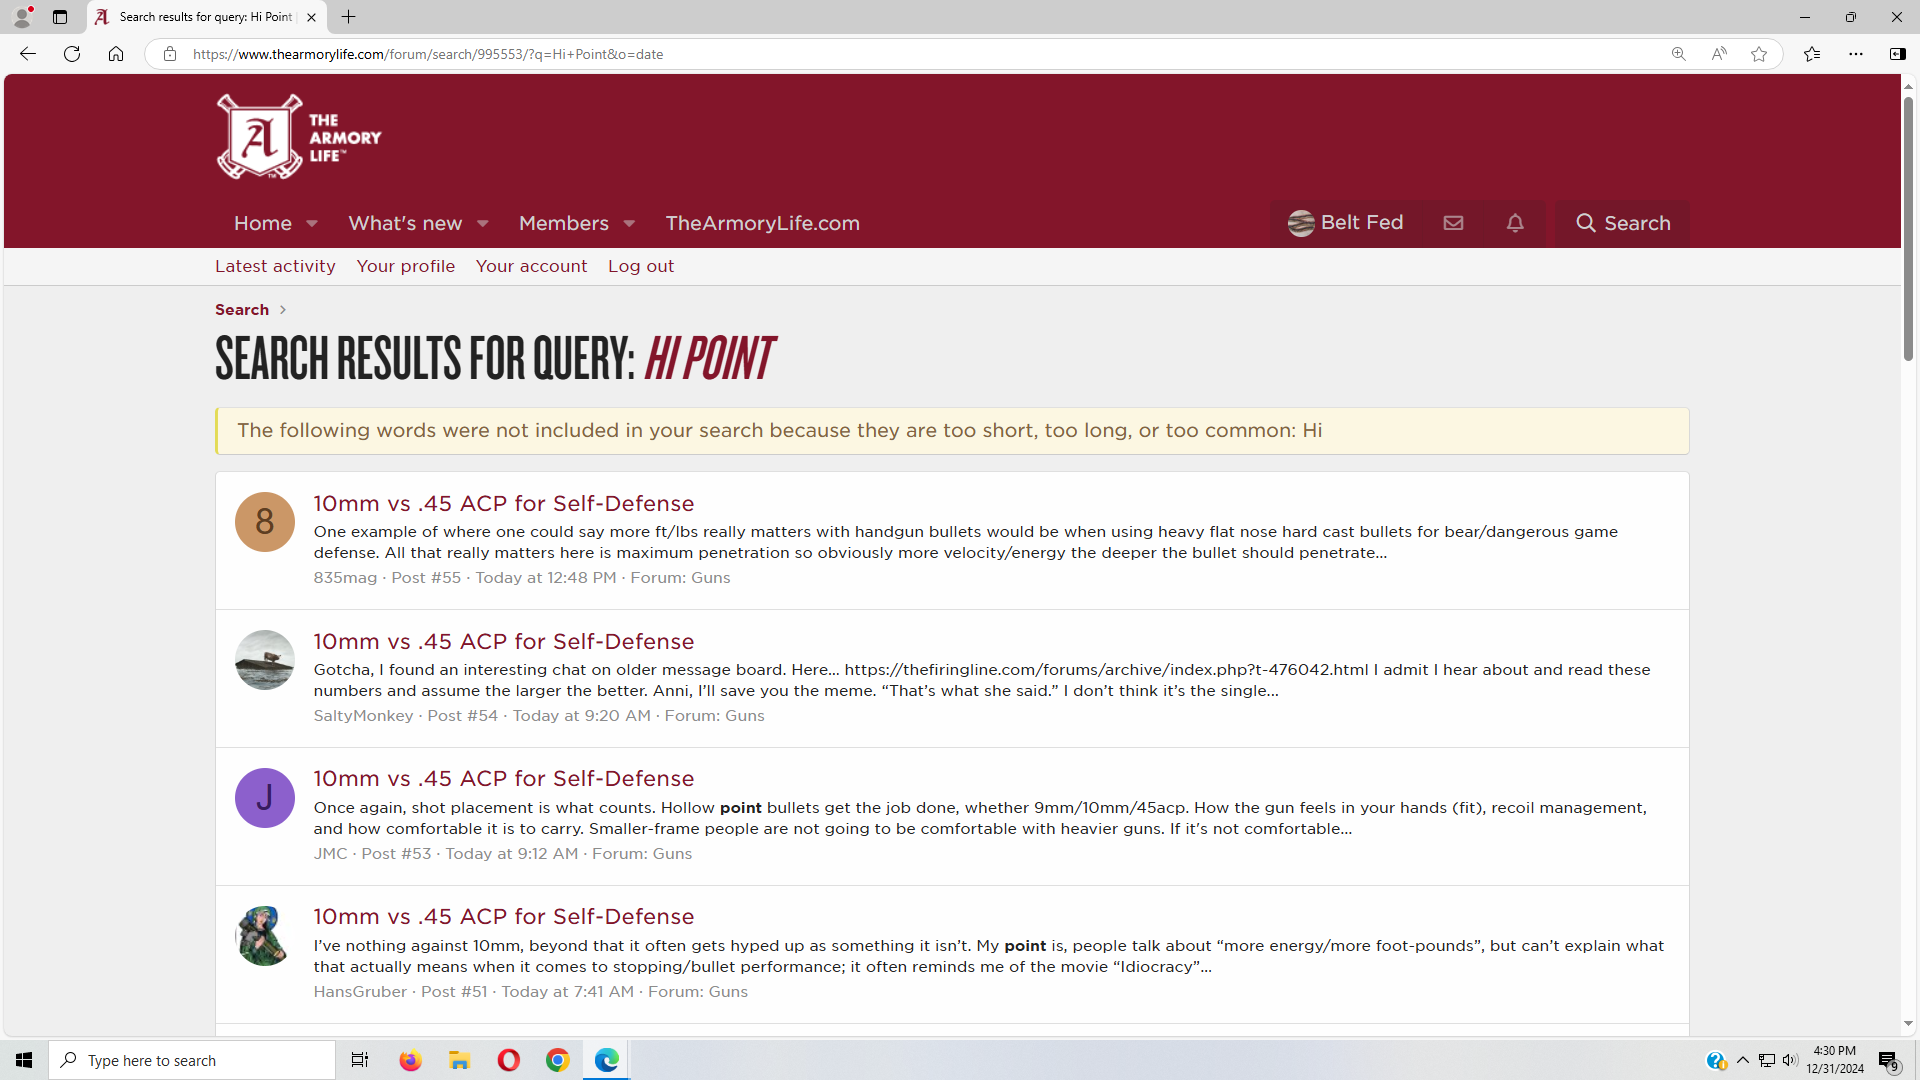Open the alerts bell icon
The height and width of the screenshot is (1080, 1920).
[x=1515, y=223]
